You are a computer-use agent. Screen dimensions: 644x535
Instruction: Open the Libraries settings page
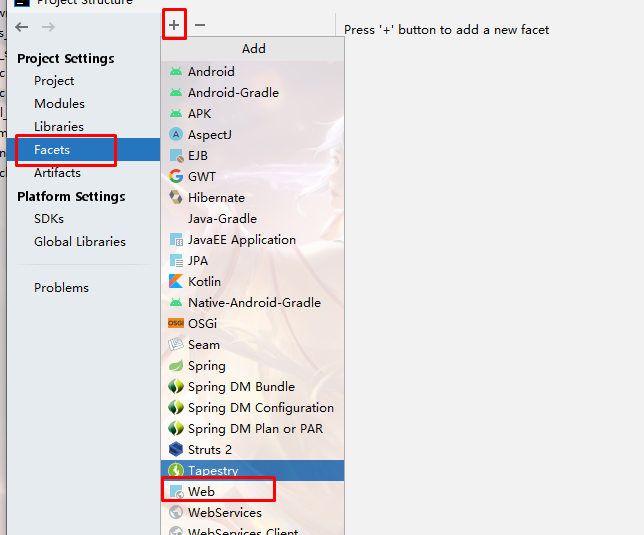click(59, 126)
